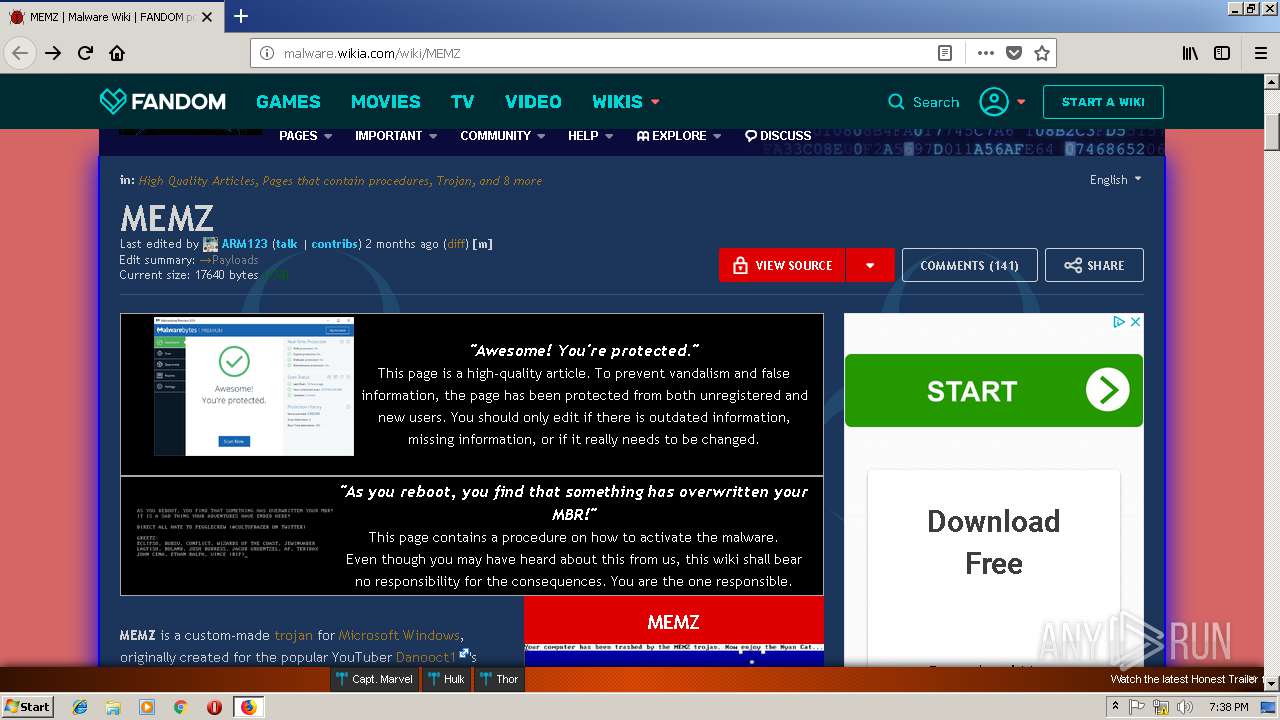Open High Quality Articles category link
Image resolution: width=1280 pixels, height=720 pixels.
click(x=198, y=181)
